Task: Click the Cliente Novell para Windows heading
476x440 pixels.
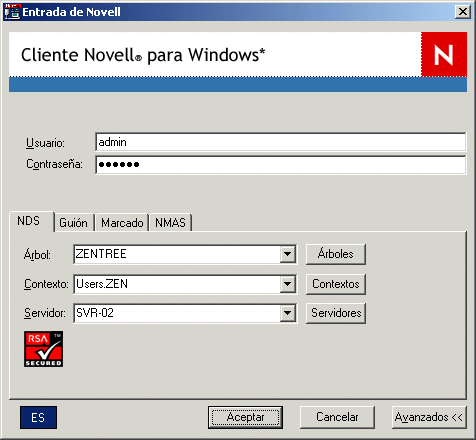Action: pos(143,55)
